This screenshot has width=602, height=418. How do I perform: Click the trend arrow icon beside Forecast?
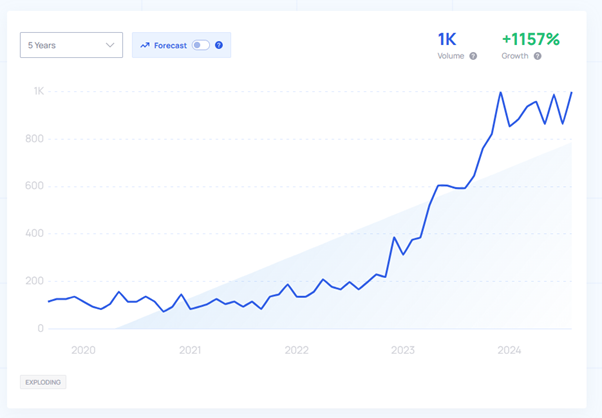145,45
